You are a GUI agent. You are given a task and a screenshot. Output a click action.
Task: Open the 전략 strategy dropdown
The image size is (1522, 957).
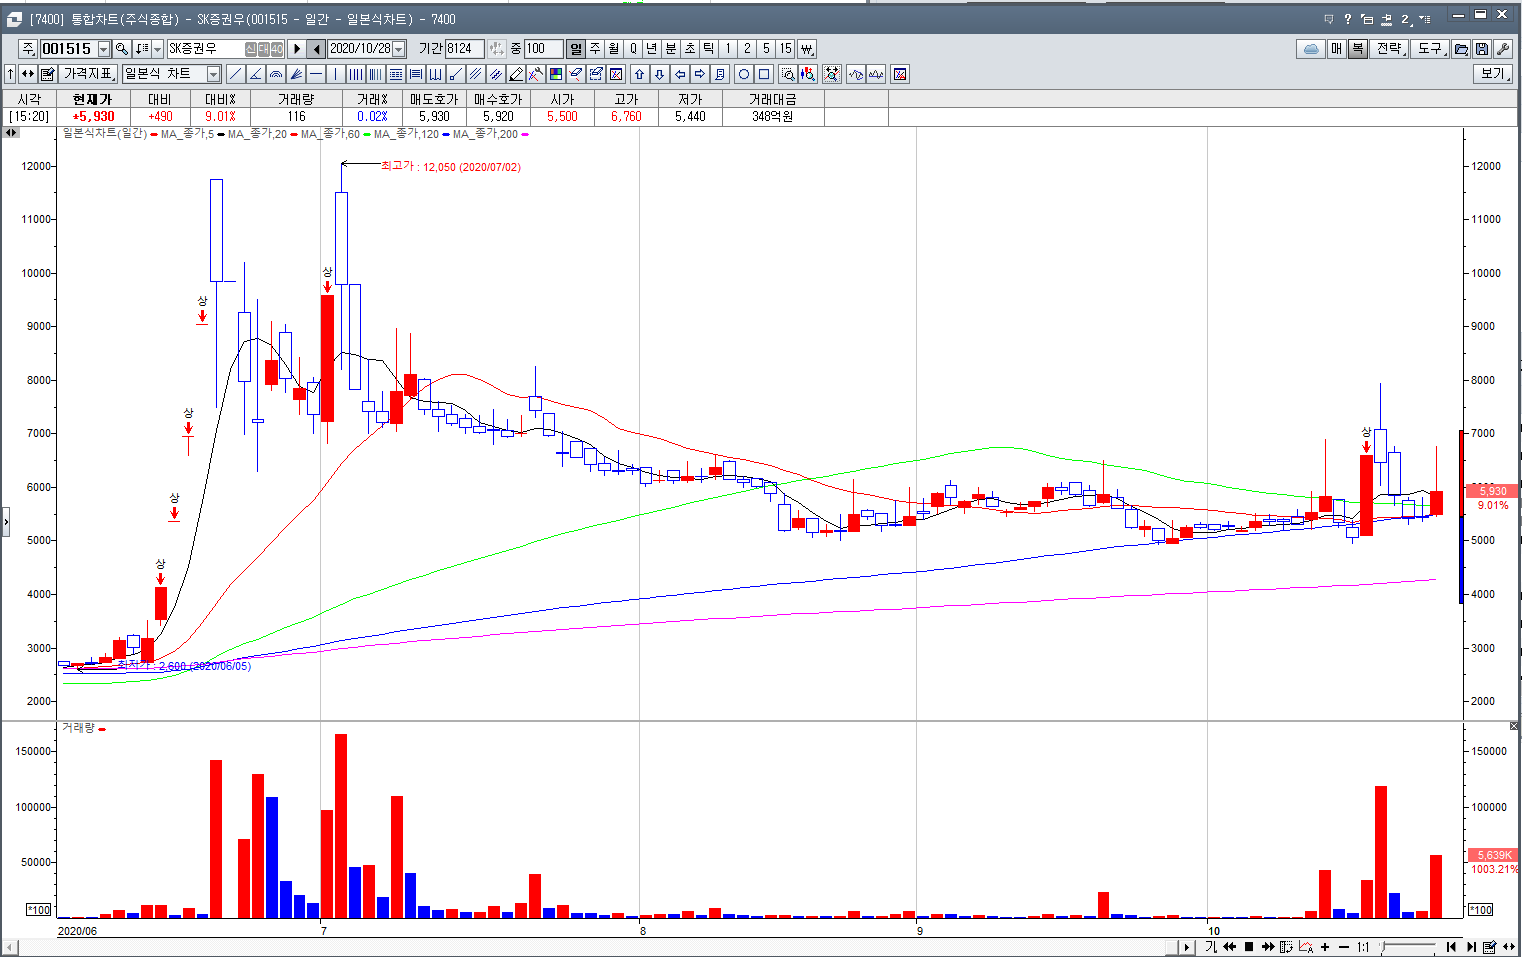1391,48
